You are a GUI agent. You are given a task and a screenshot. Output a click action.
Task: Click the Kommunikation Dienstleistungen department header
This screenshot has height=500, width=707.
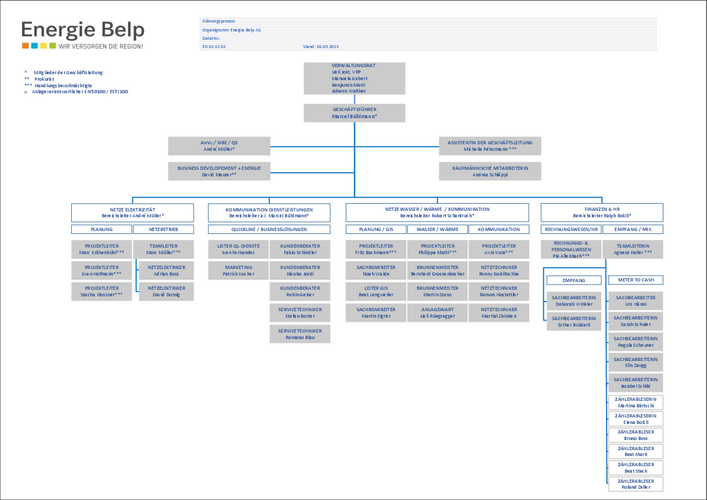[269, 212]
